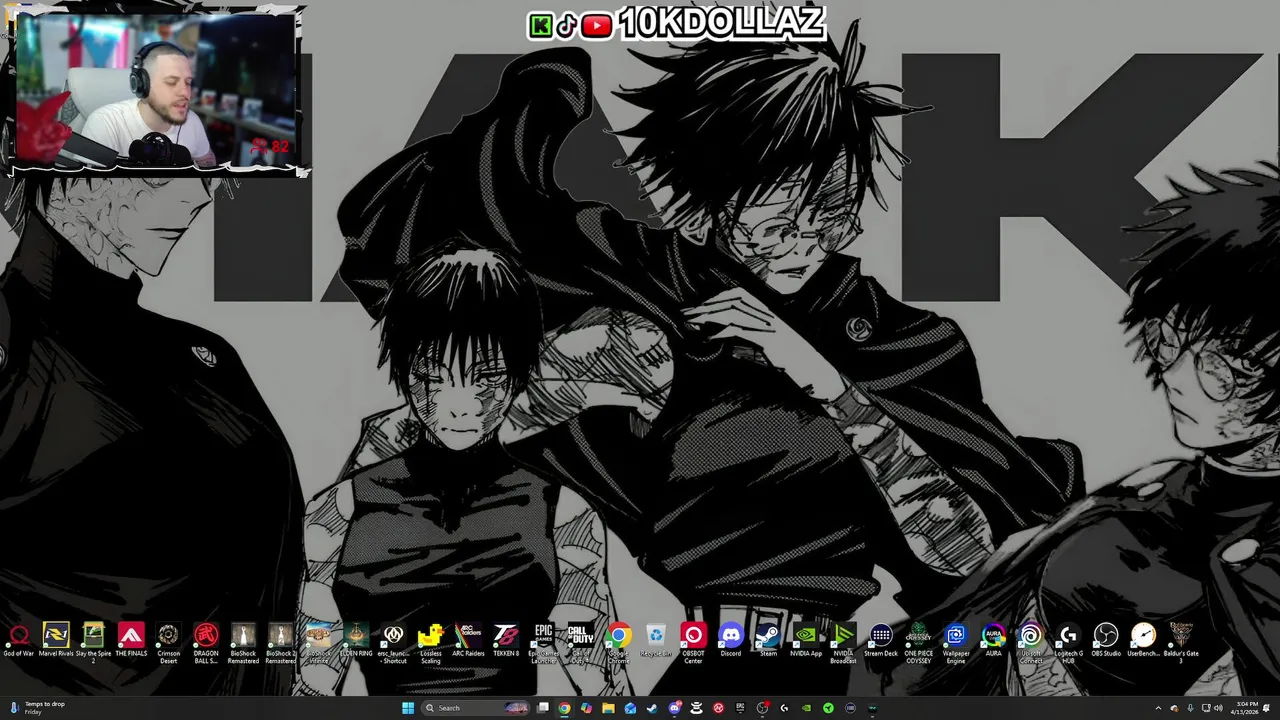Screen dimensions: 1280x720
Task: Open the Baldur's Gate 3 desktop icon
Action: [x=1181, y=642]
